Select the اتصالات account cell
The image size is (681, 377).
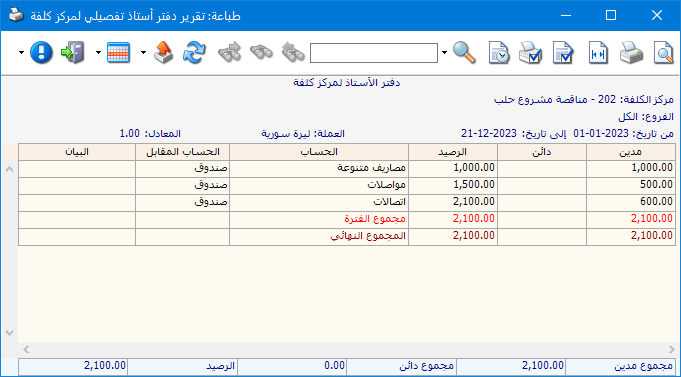click(x=319, y=203)
